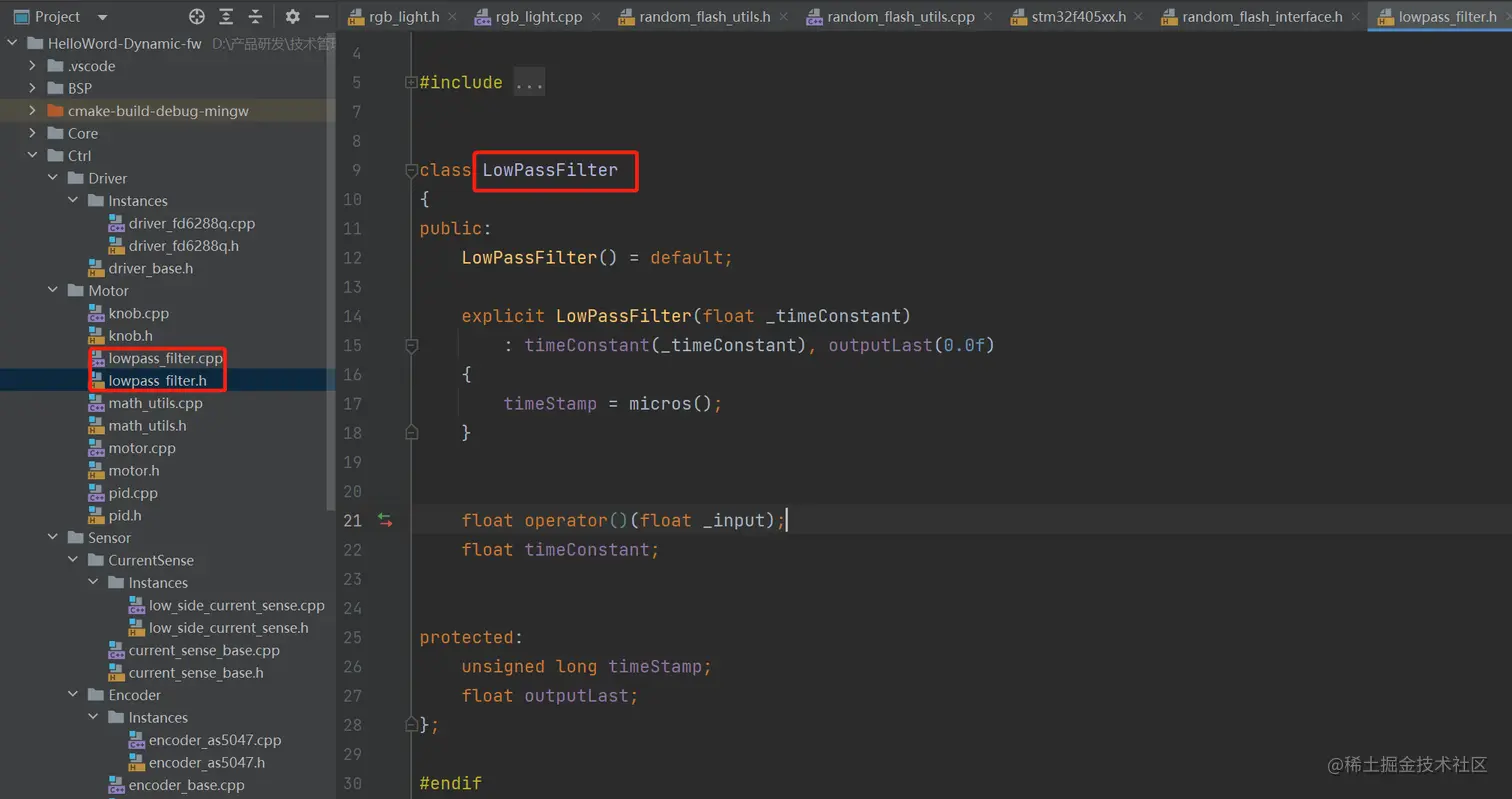Select driver_fd6288q.h in the project tree

pyautogui.click(x=184, y=246)
